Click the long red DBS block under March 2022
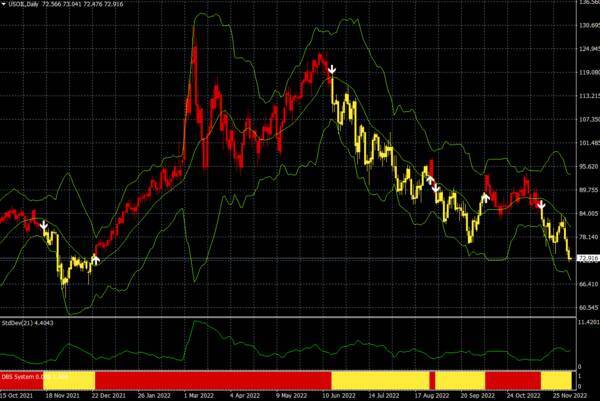The width and height of the screenshot is (600, 401). pos(210,380)
